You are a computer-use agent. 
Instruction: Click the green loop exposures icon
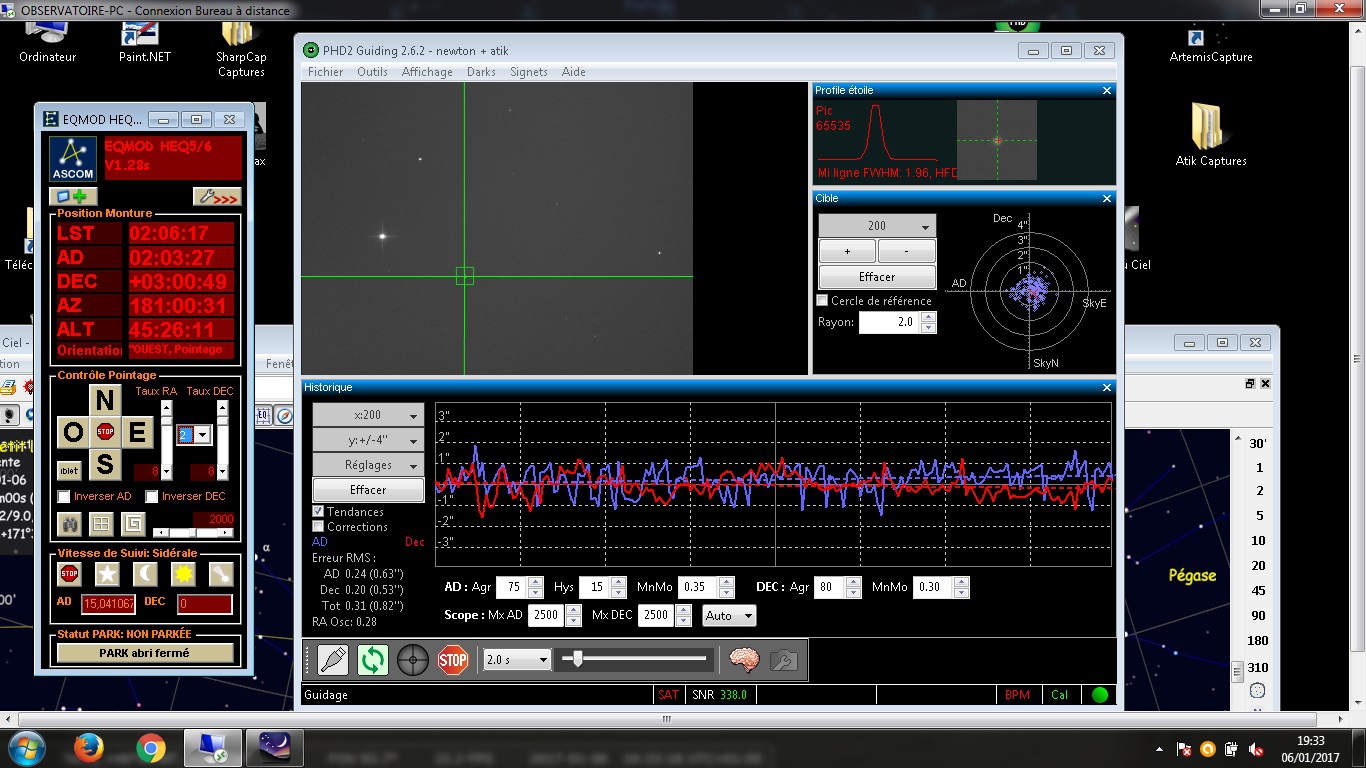(x=372, y=660)
